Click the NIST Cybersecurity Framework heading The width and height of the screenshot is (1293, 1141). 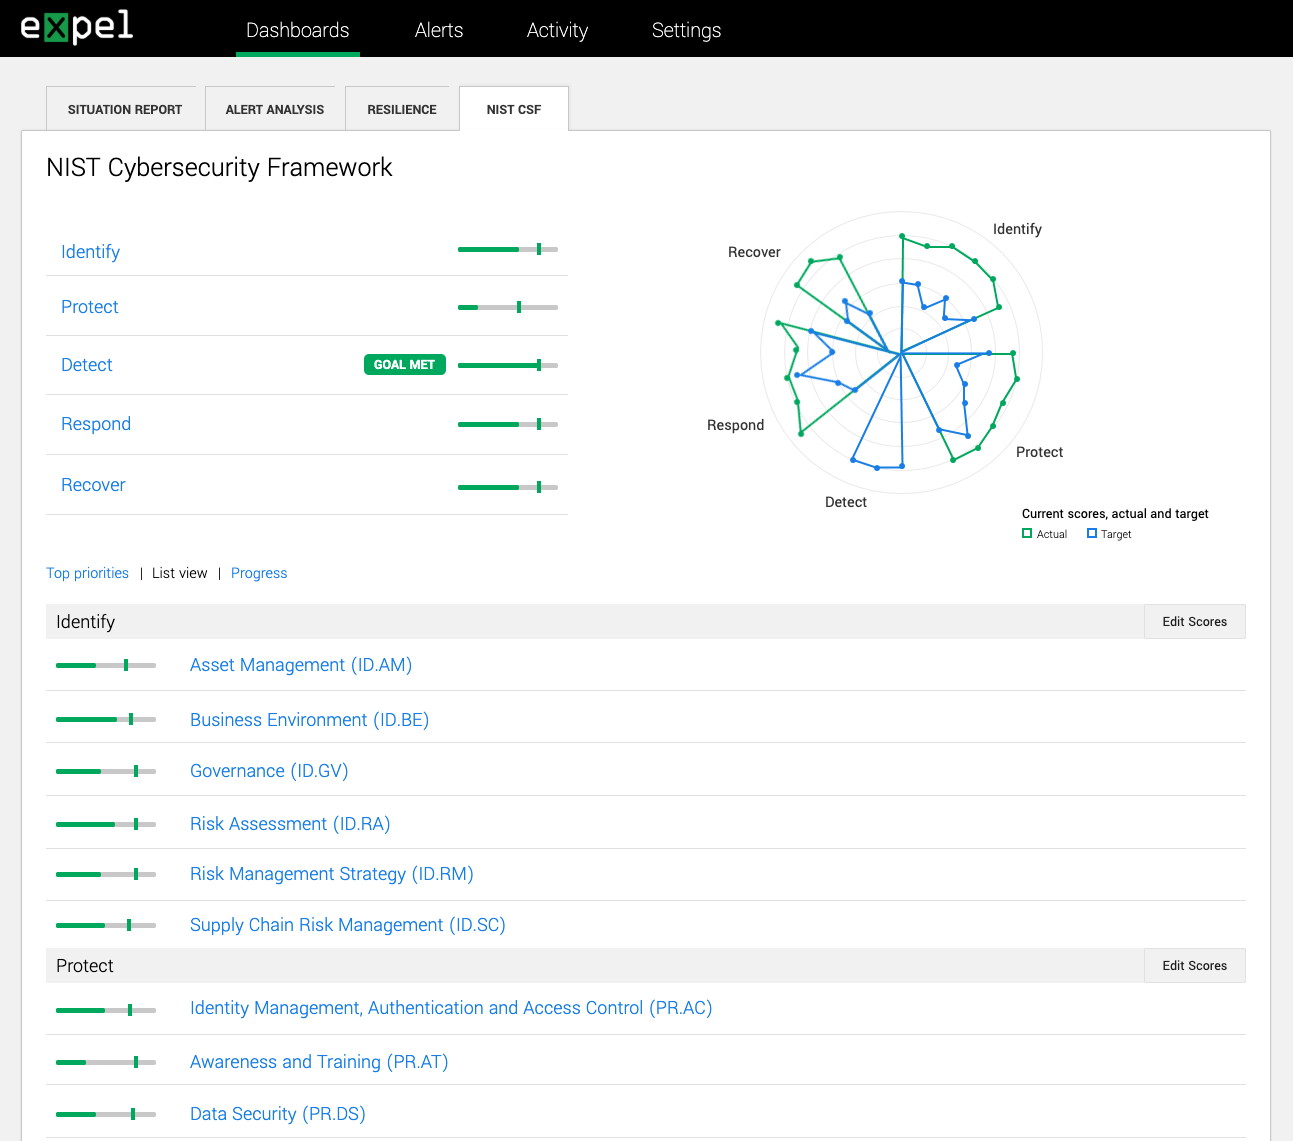point(219,167)
